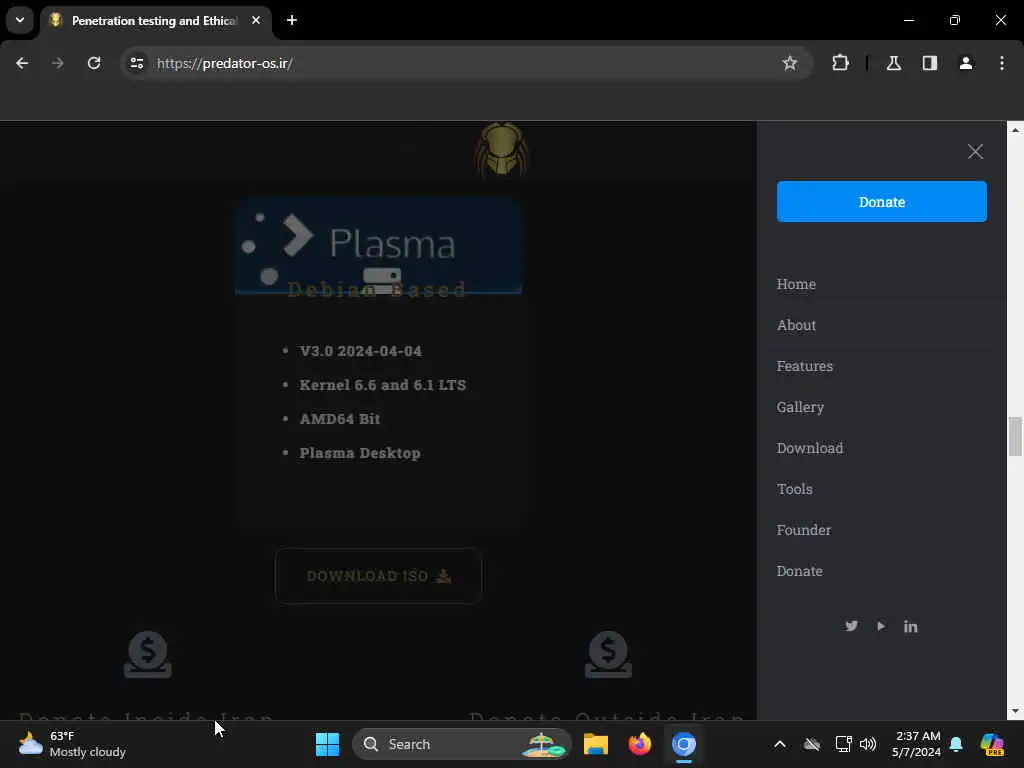
Task: Click the network status tray icon
Action: pos(843,744)
